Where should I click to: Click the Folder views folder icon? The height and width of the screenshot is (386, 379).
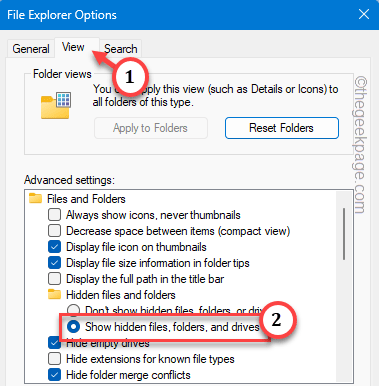[56, 105]
